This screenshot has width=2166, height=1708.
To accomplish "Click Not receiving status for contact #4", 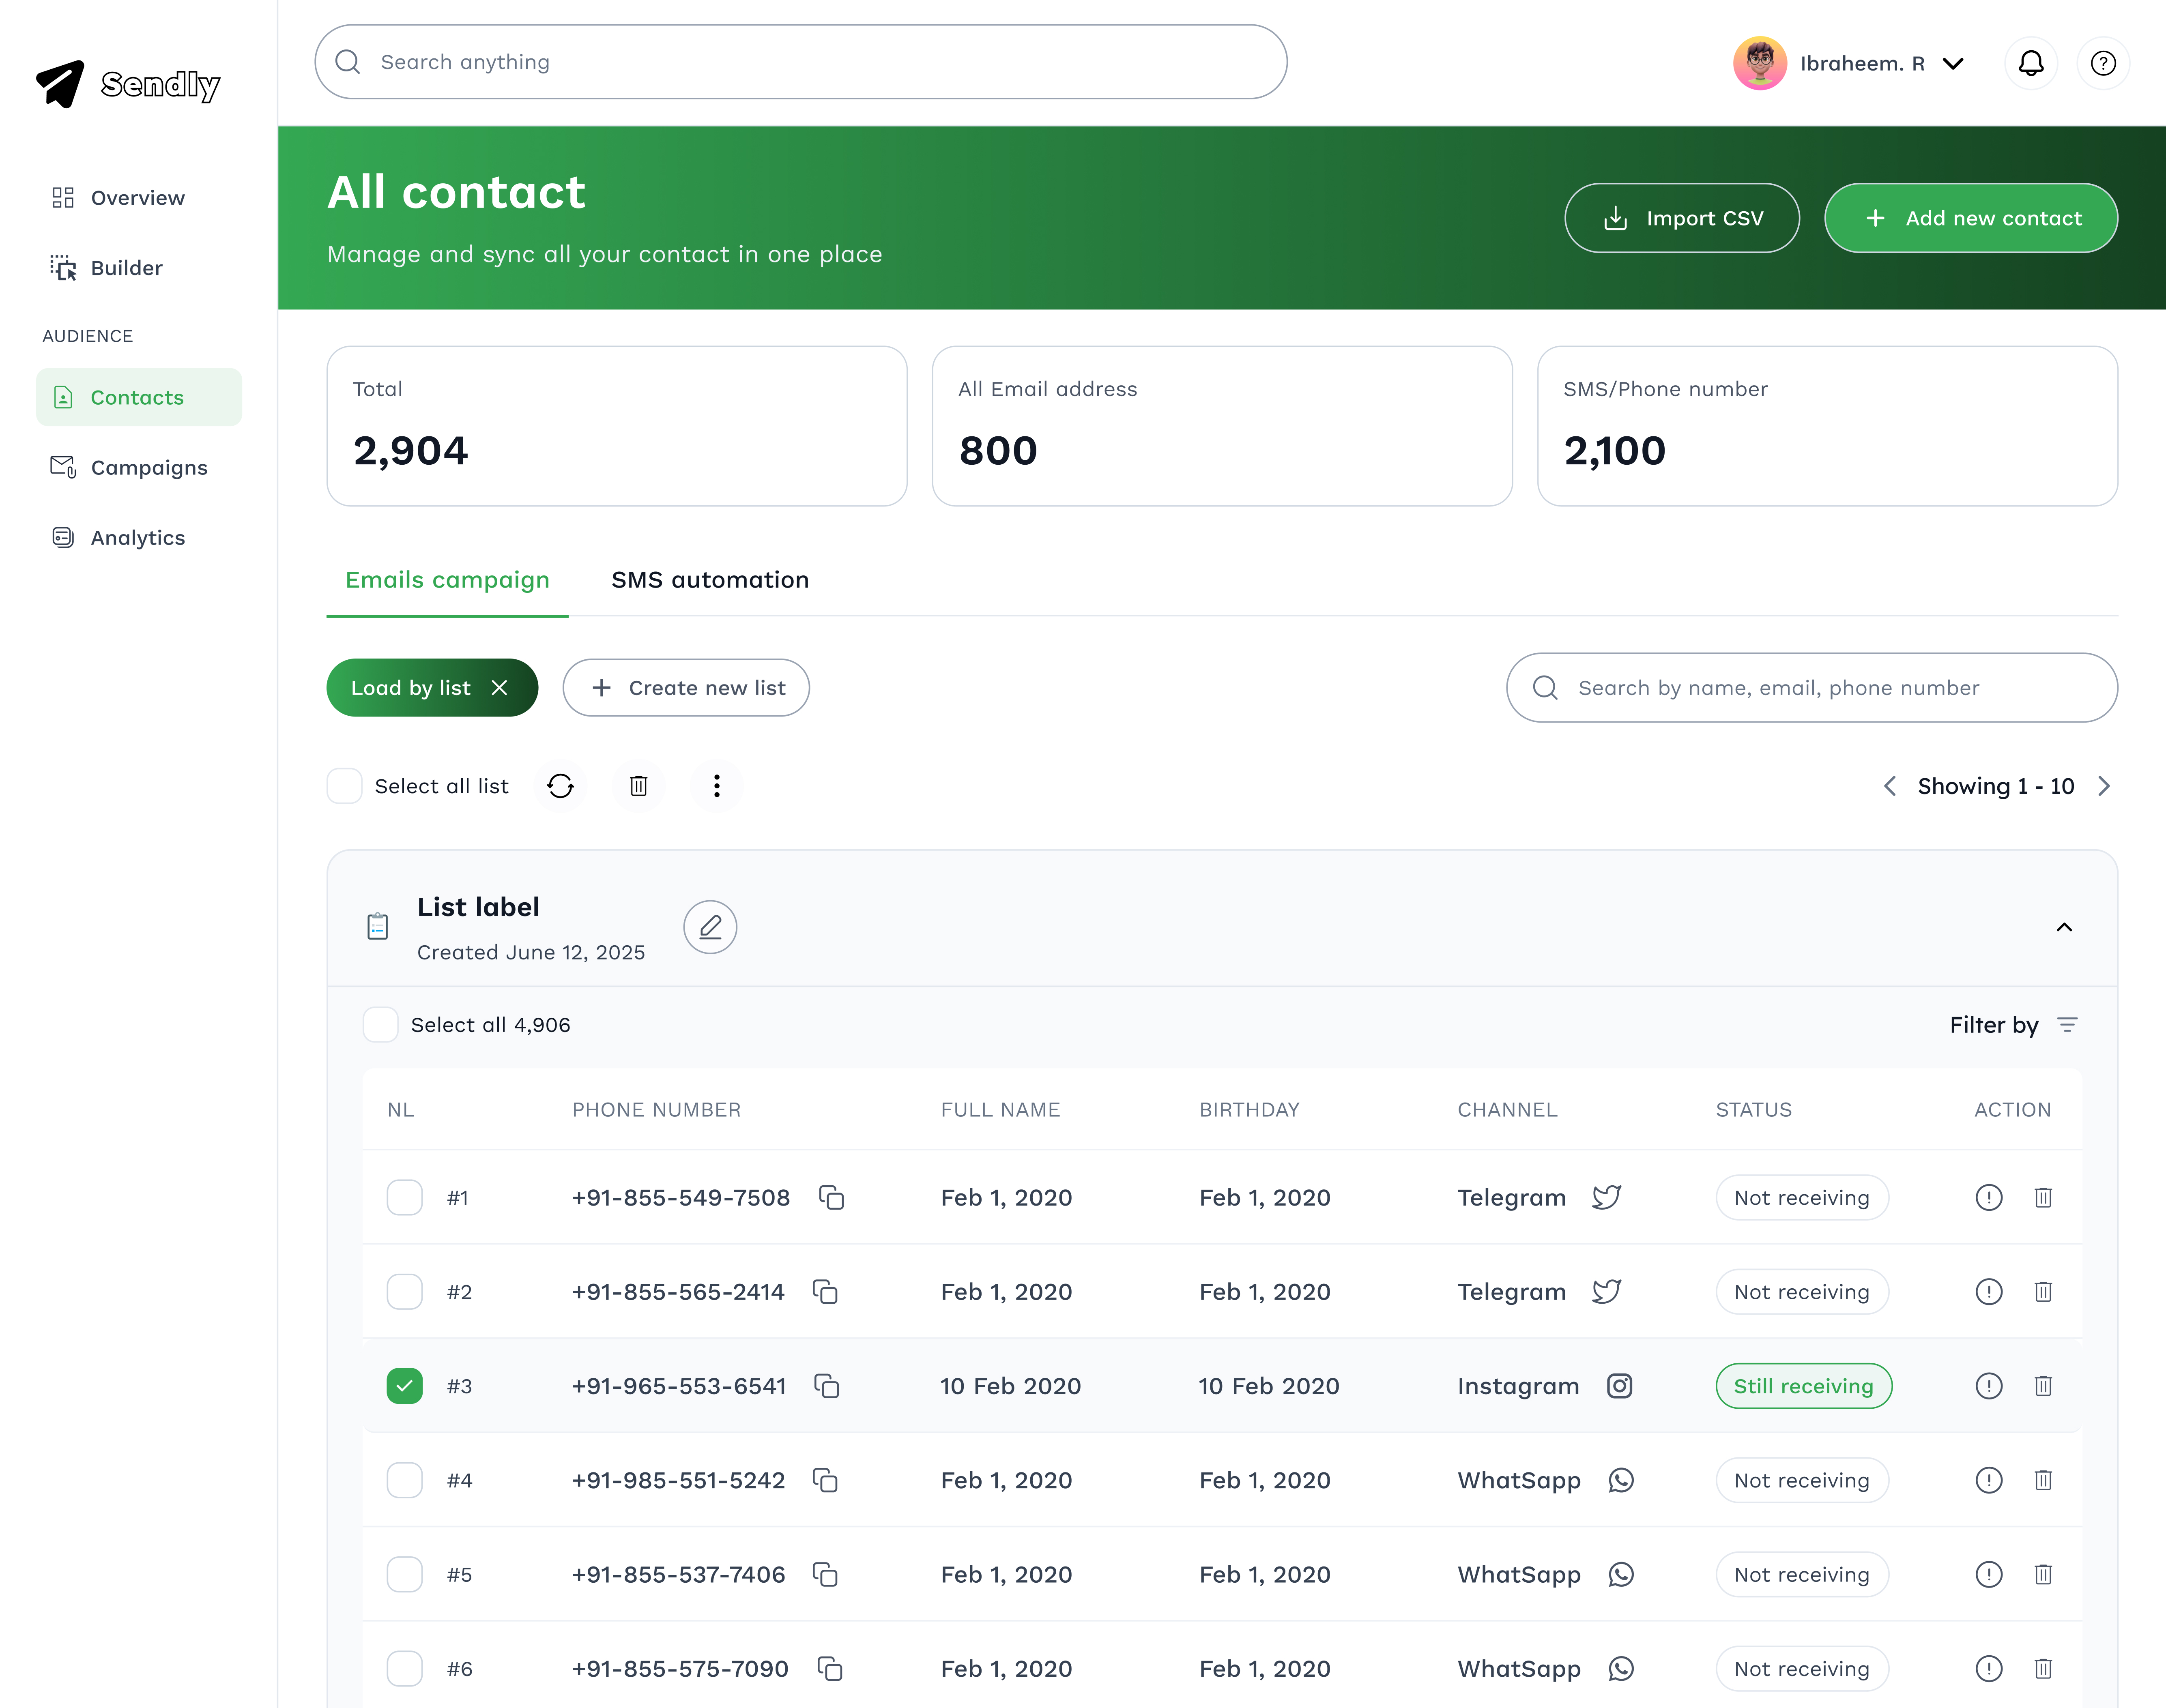I will click(x=1802, y=1480).
